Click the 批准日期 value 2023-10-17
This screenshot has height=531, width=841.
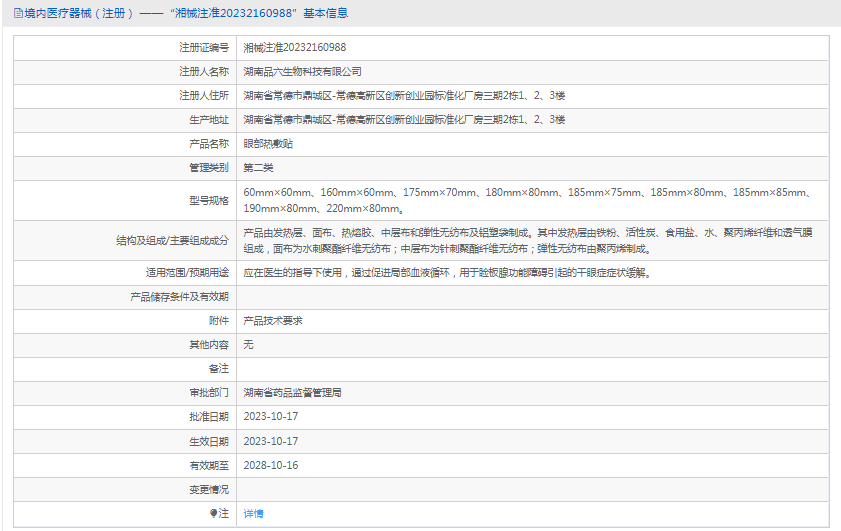point(271,416)
